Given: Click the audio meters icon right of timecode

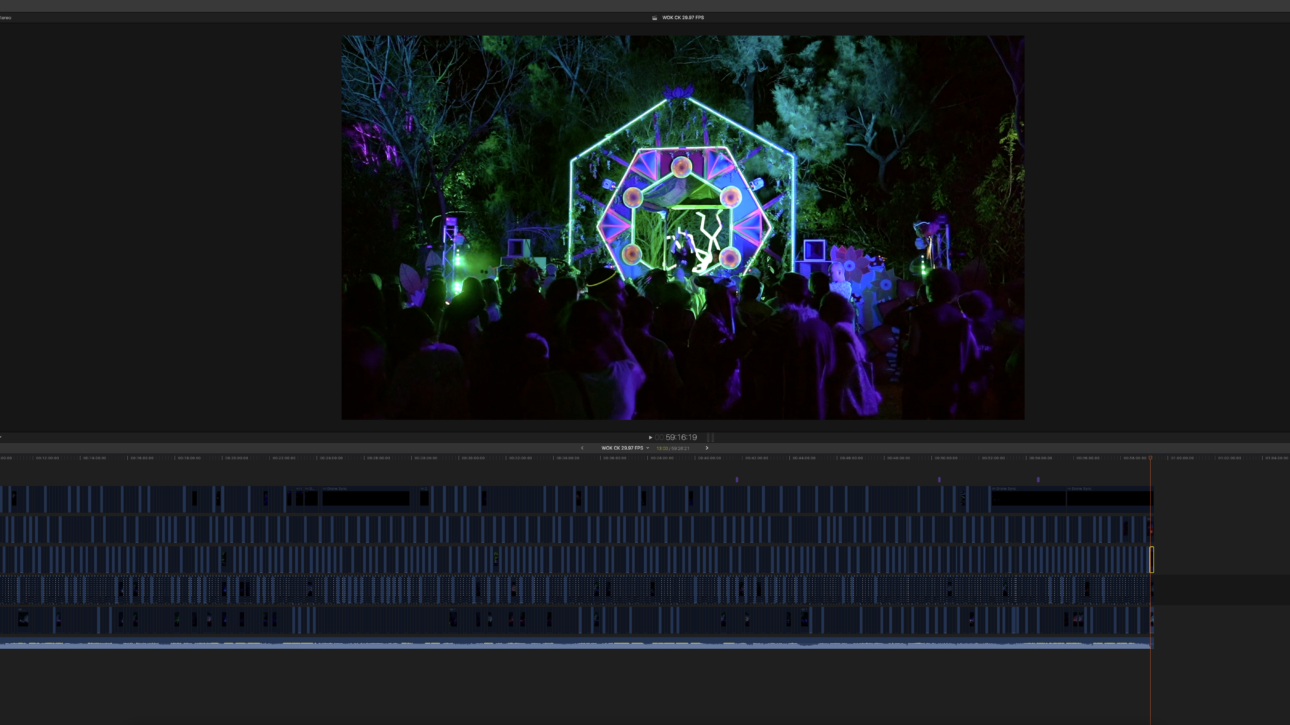Looking at the screenshot, I should 711,437.
